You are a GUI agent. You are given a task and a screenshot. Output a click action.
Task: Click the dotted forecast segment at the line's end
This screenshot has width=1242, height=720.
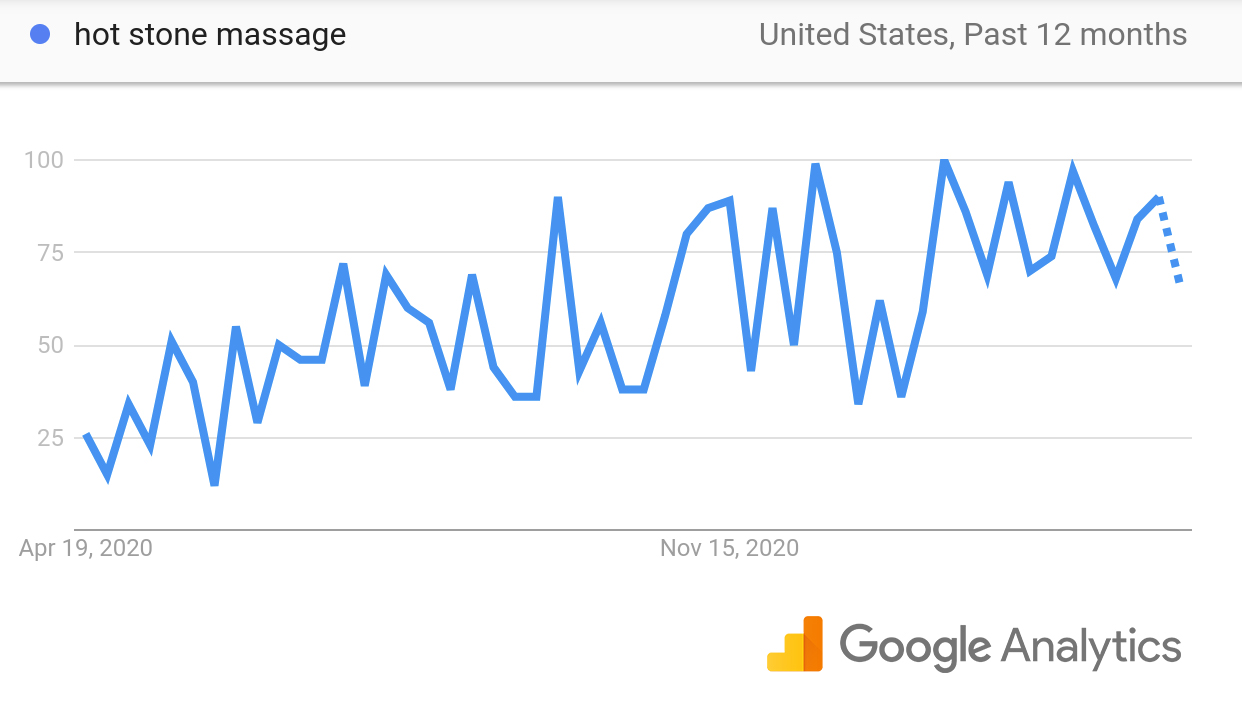coord(1169,240)
